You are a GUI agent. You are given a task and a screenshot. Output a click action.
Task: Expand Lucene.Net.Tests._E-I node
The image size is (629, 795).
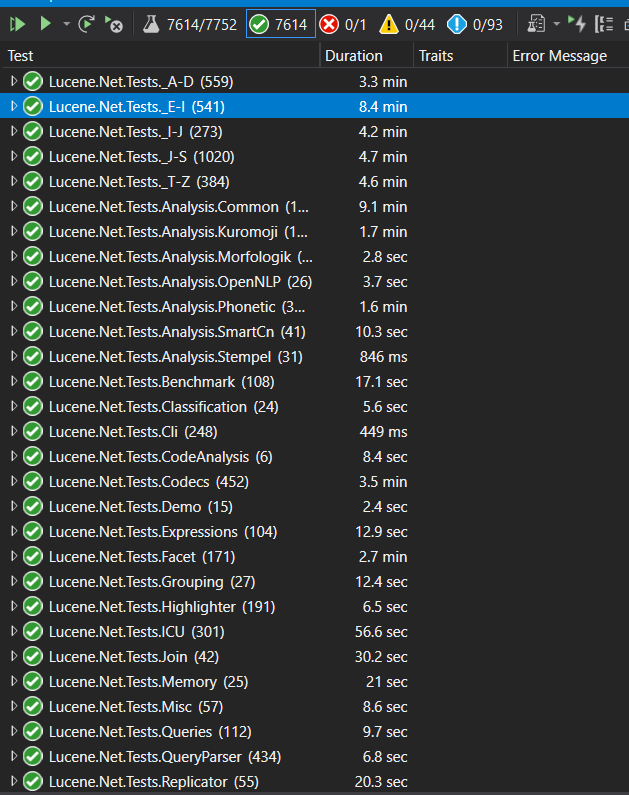coord(14,106)
